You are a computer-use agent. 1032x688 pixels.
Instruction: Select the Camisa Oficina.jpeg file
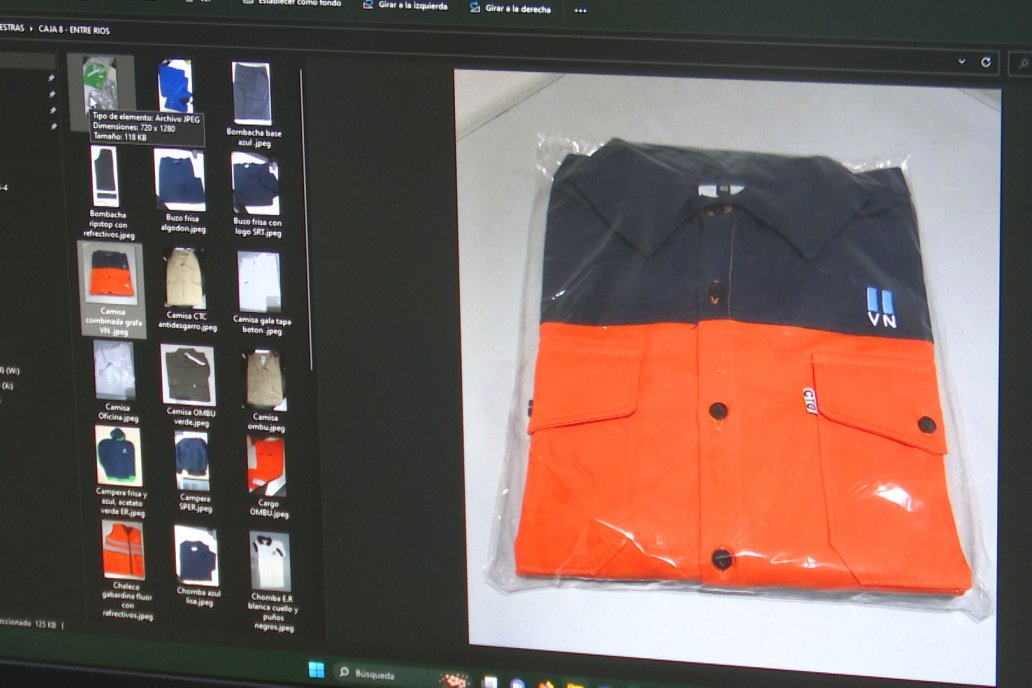click(116, 383)
